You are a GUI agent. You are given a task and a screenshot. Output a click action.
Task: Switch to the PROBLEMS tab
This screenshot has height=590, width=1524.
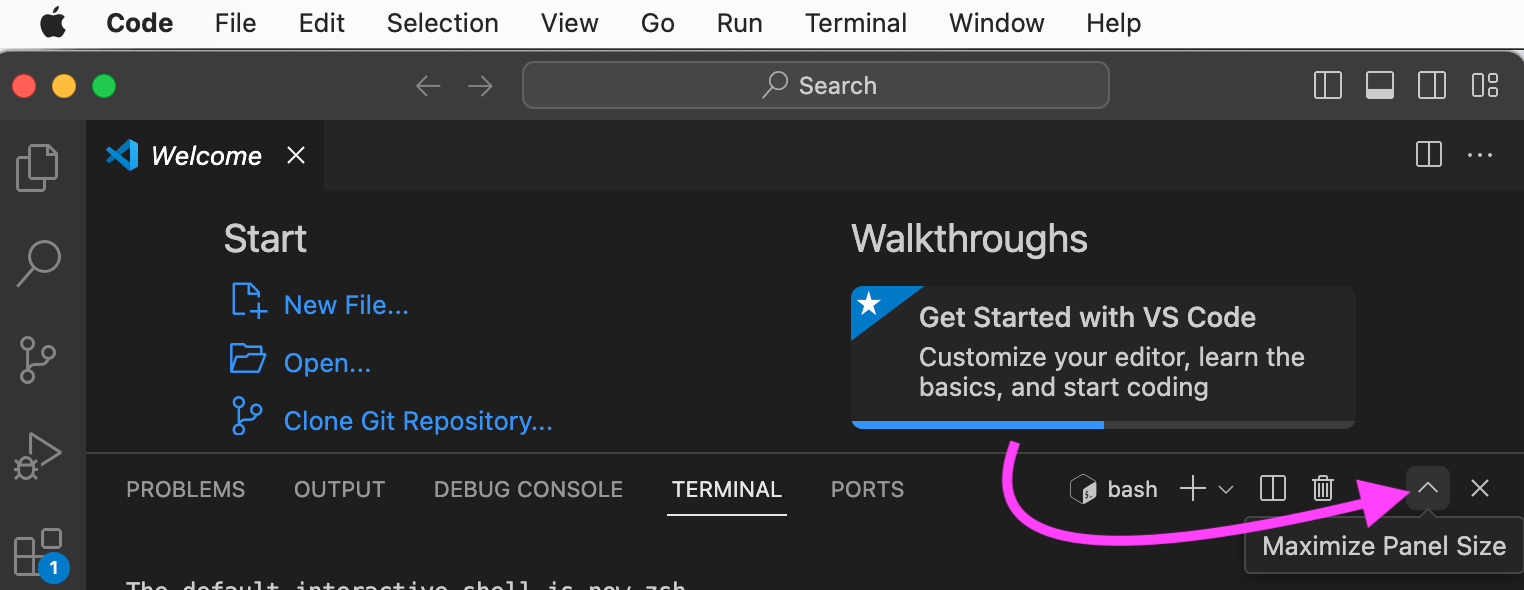[x=185, y=490]
